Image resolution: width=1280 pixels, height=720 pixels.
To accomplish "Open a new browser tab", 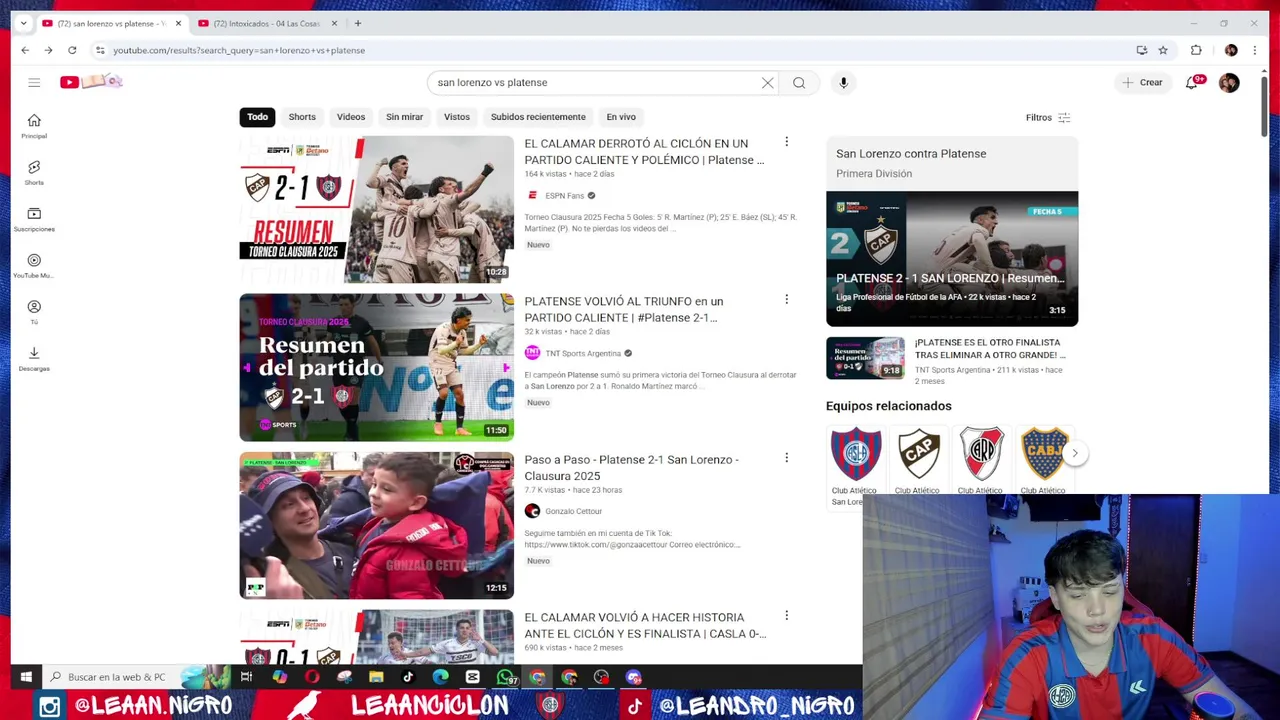I will [x=357, y=23].
